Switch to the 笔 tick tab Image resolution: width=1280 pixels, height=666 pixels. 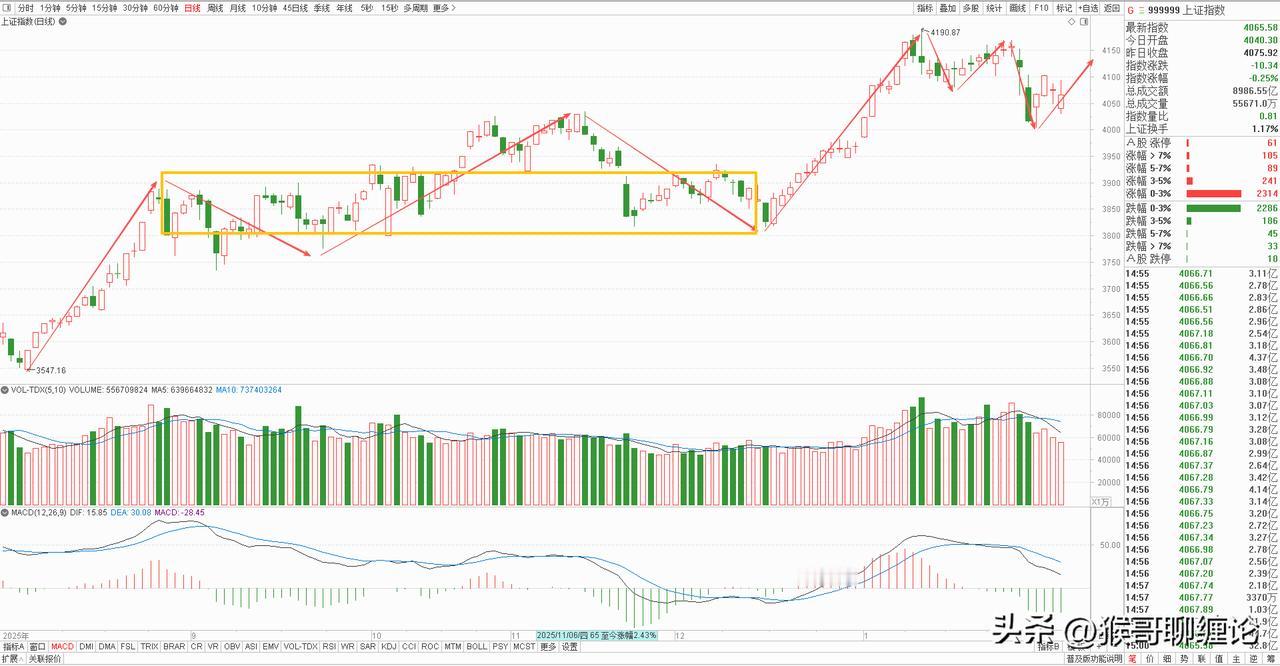coord(1132,659)
